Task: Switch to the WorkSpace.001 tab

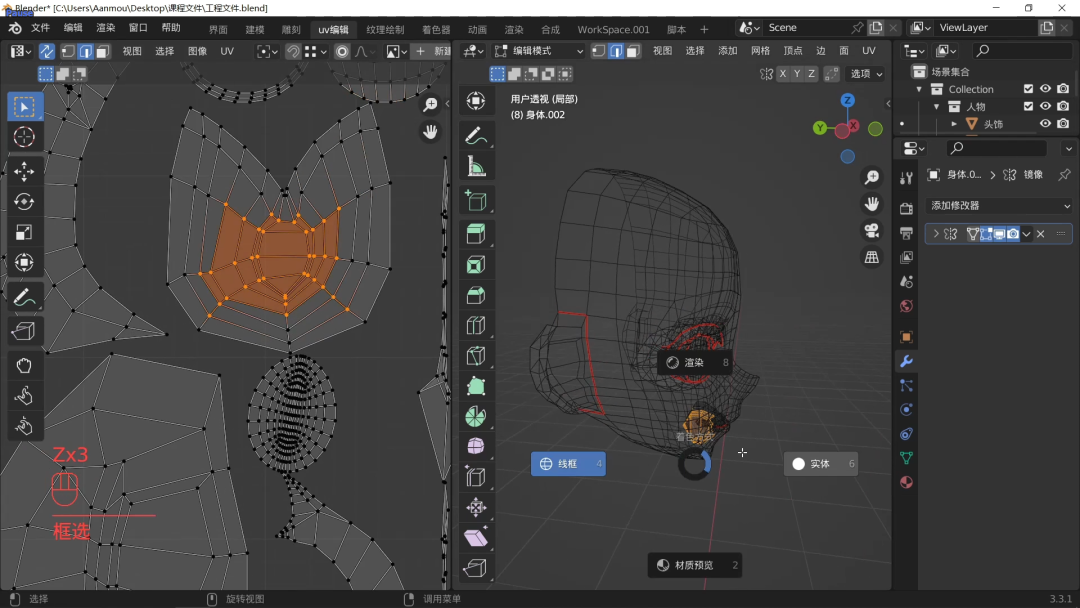Action: 613,30
